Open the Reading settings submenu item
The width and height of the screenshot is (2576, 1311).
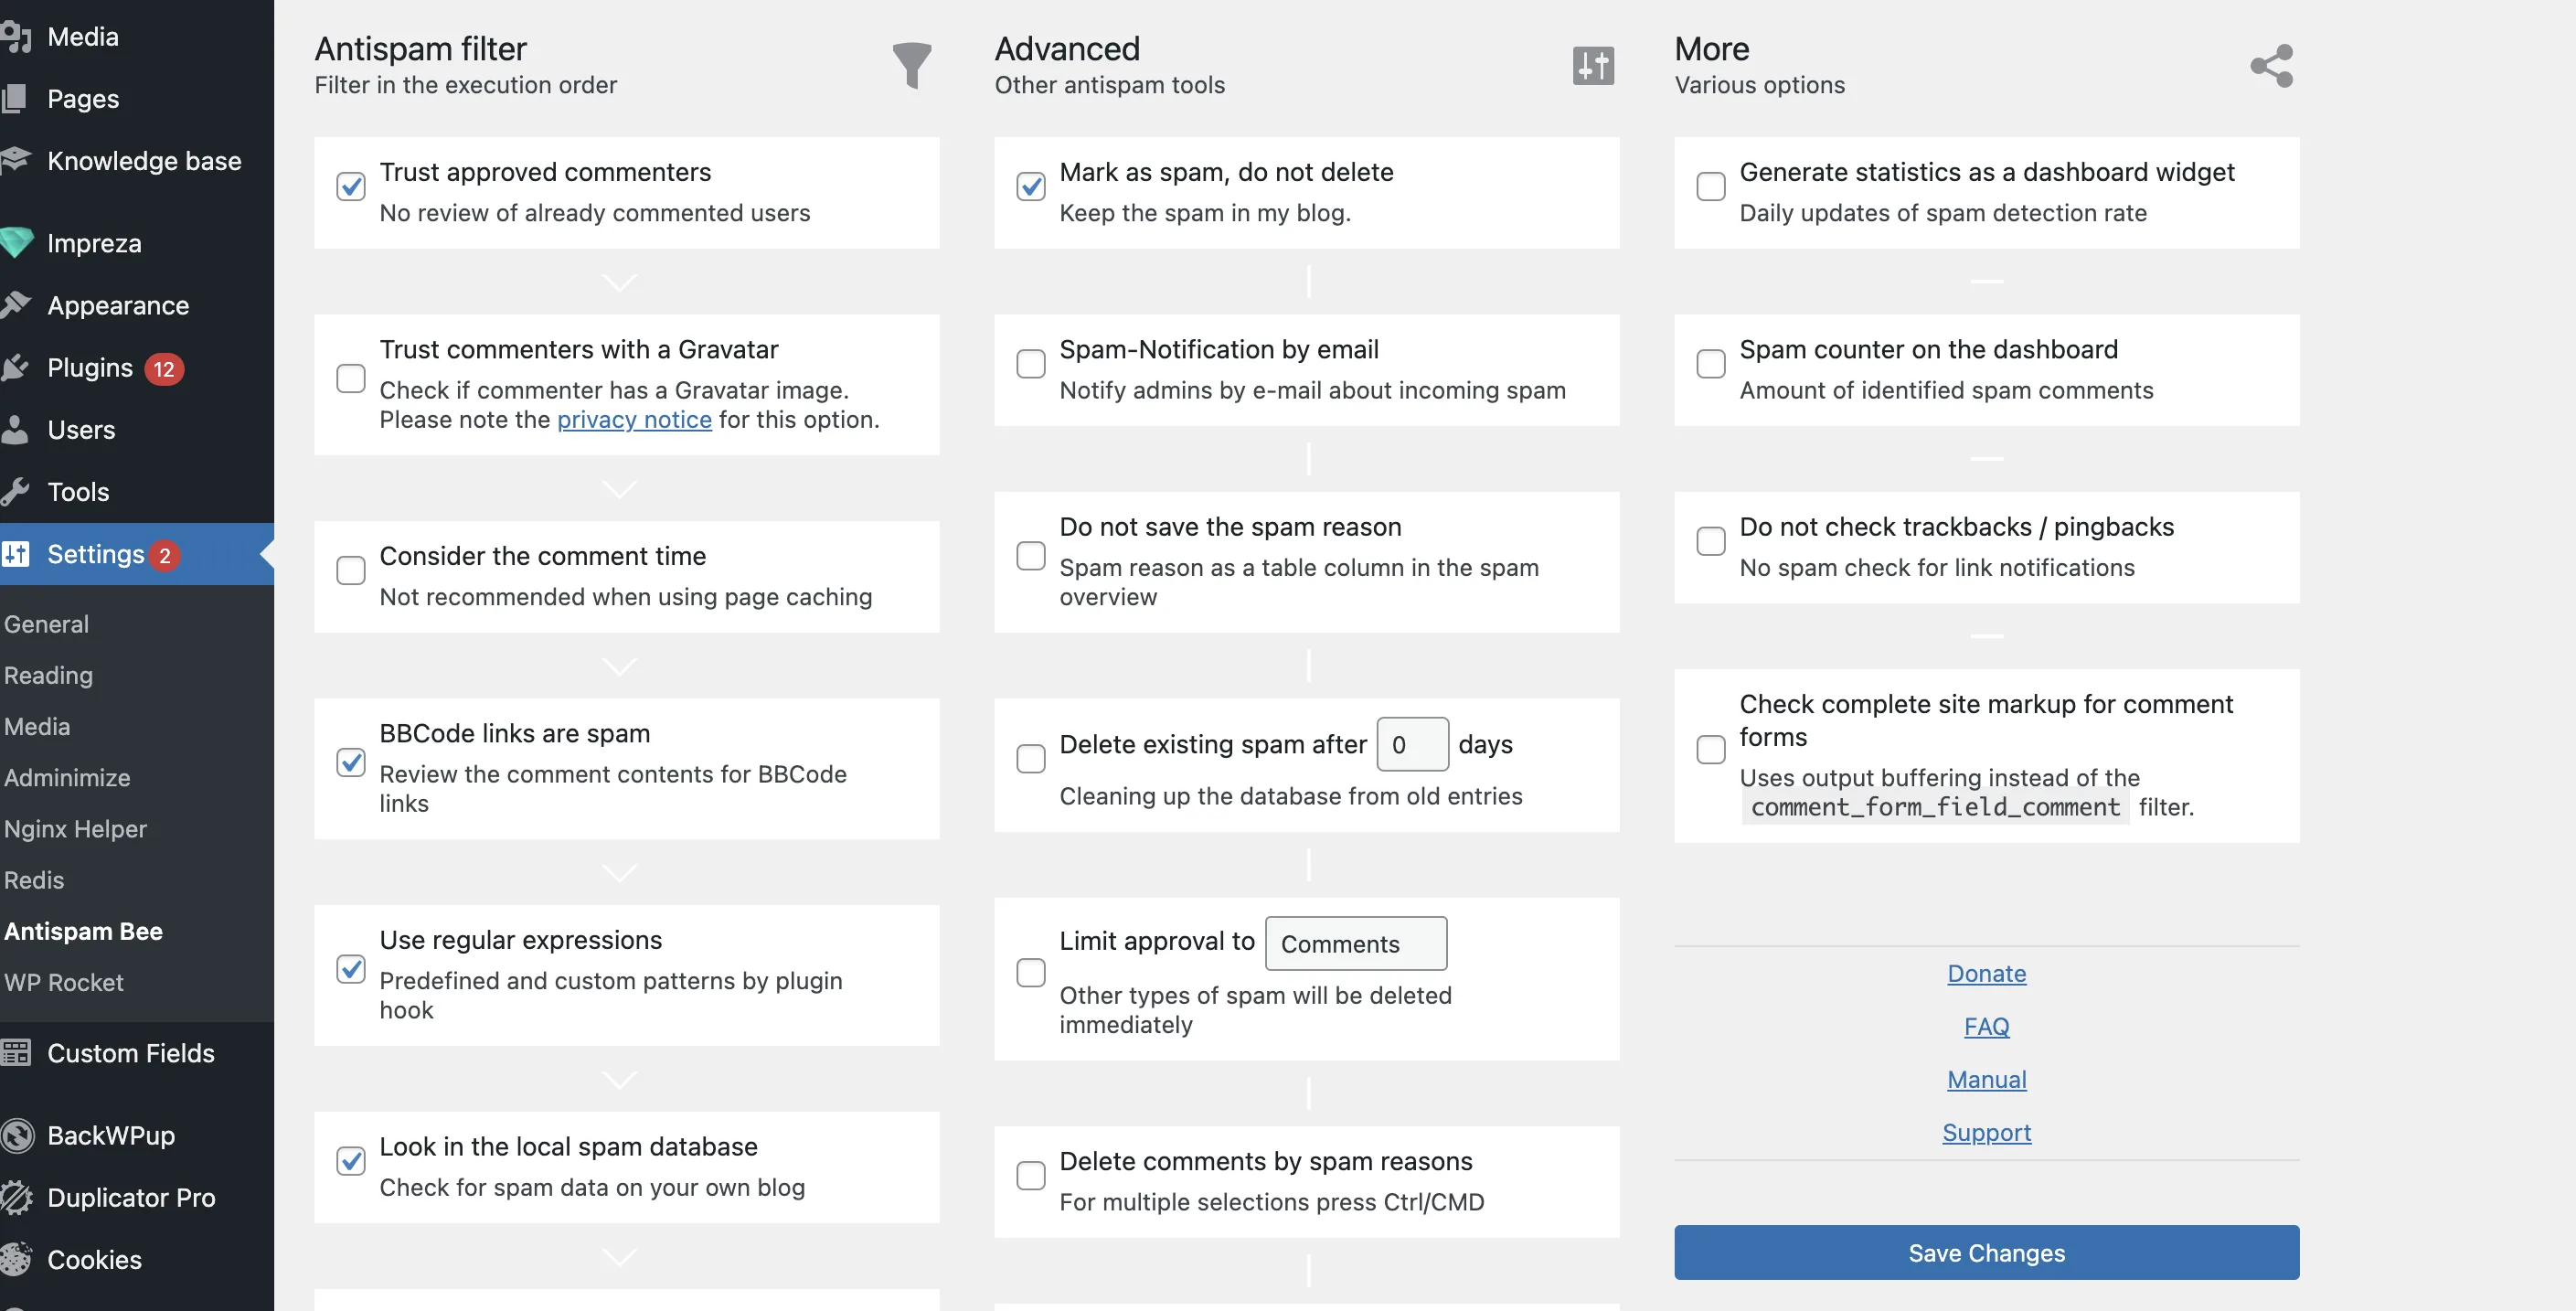point(48,675)
